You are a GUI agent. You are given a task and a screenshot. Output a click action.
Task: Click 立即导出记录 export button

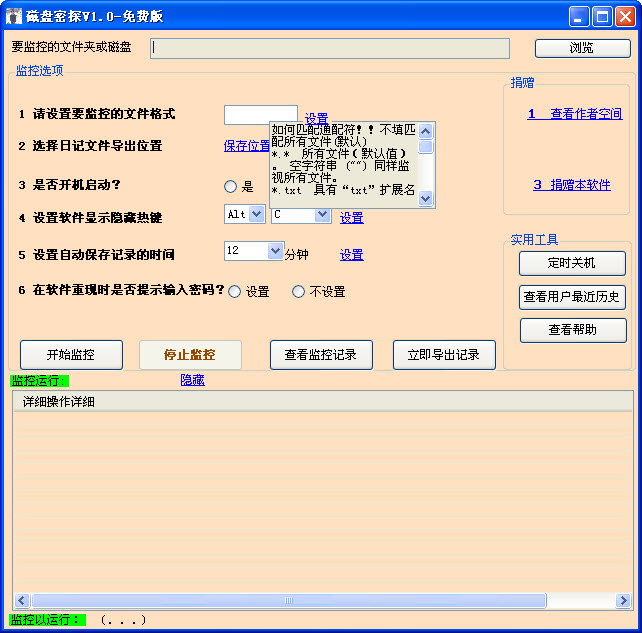pyautogui.click(x=443, y=355)
